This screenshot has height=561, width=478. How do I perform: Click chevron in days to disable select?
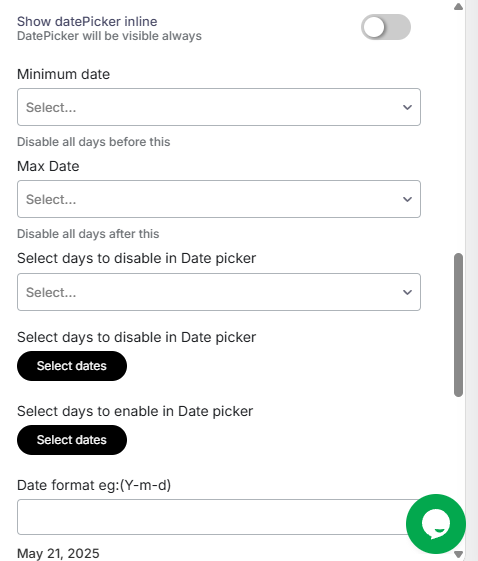pyautogui.click(x=407, y=292)
